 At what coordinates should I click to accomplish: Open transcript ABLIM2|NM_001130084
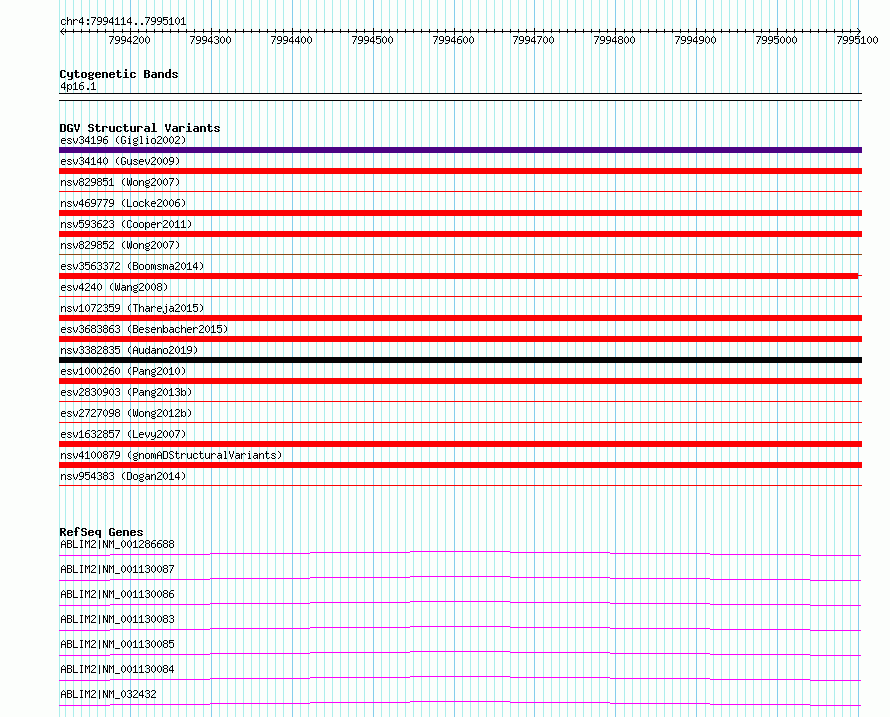(x=117, y=669)
